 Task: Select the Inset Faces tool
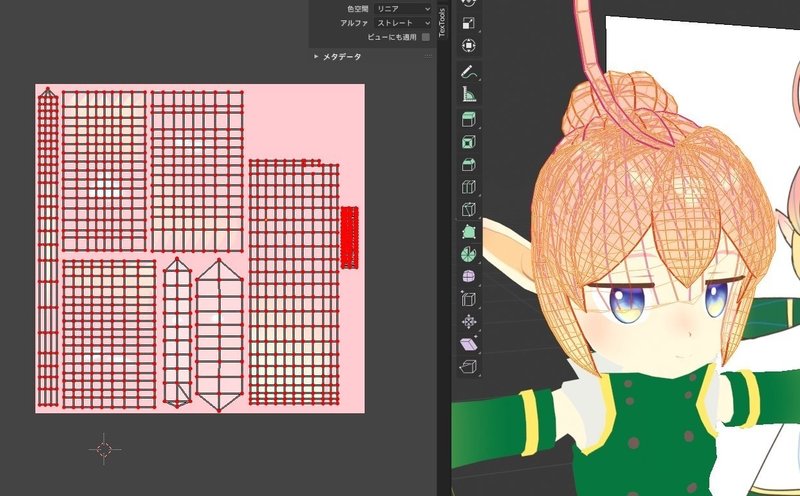[468, 142]
